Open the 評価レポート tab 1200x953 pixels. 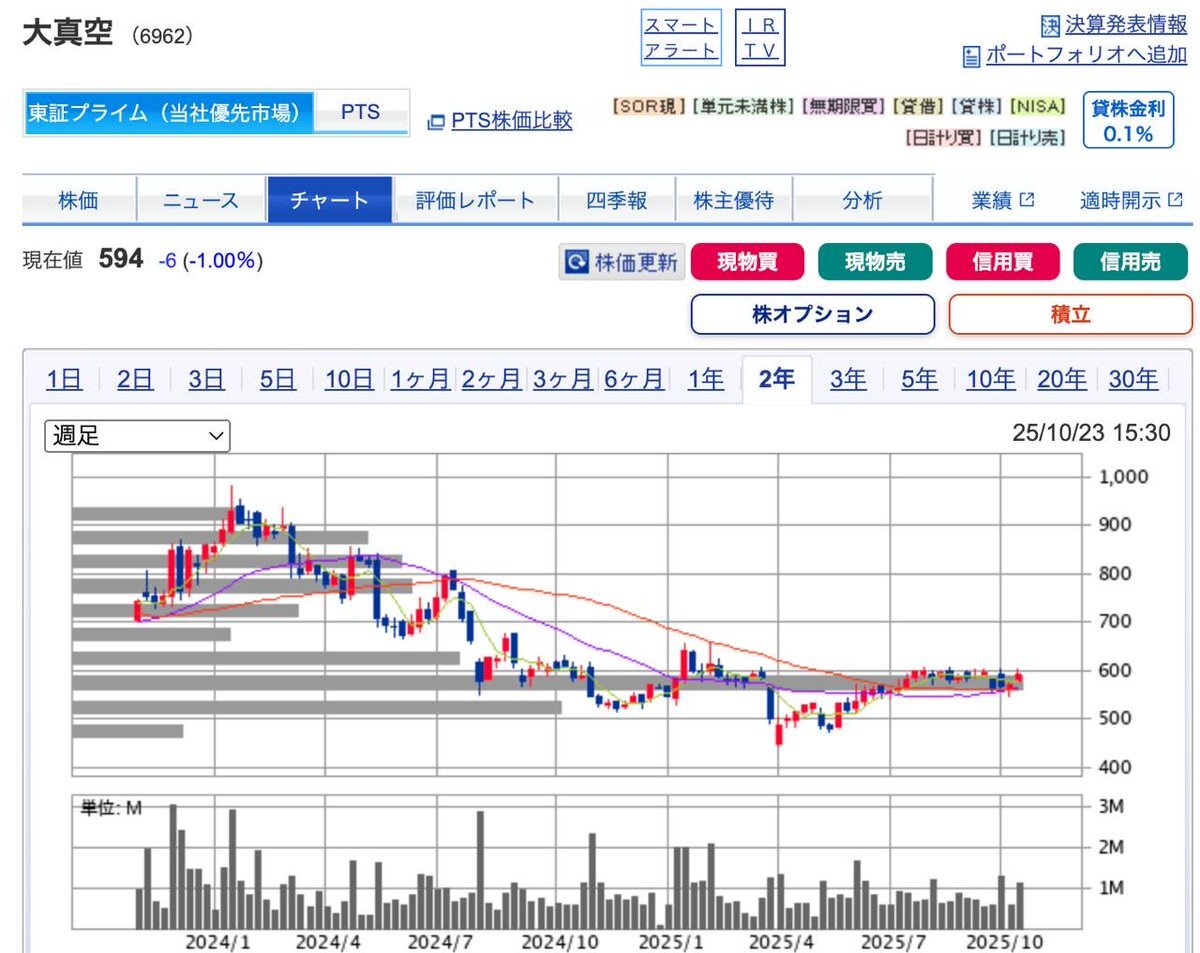click(x=476, y=200)
